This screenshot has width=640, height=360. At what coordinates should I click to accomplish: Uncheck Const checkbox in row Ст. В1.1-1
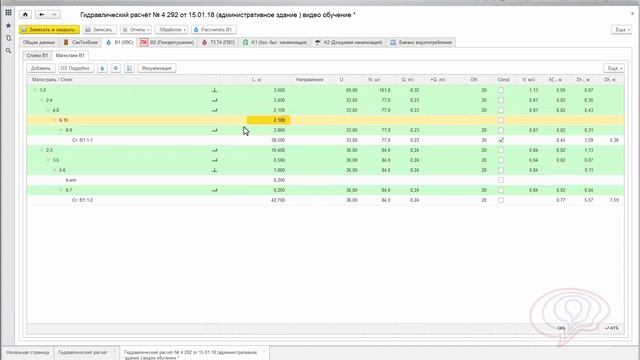tap(501, 140)
